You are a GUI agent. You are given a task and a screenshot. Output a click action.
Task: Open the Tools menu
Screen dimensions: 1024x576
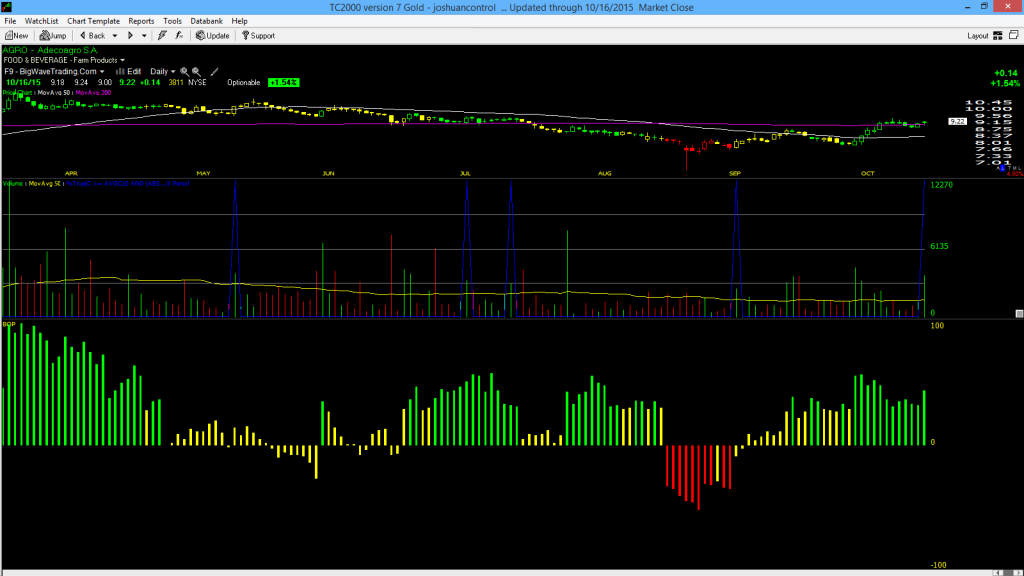pos(172,21)
